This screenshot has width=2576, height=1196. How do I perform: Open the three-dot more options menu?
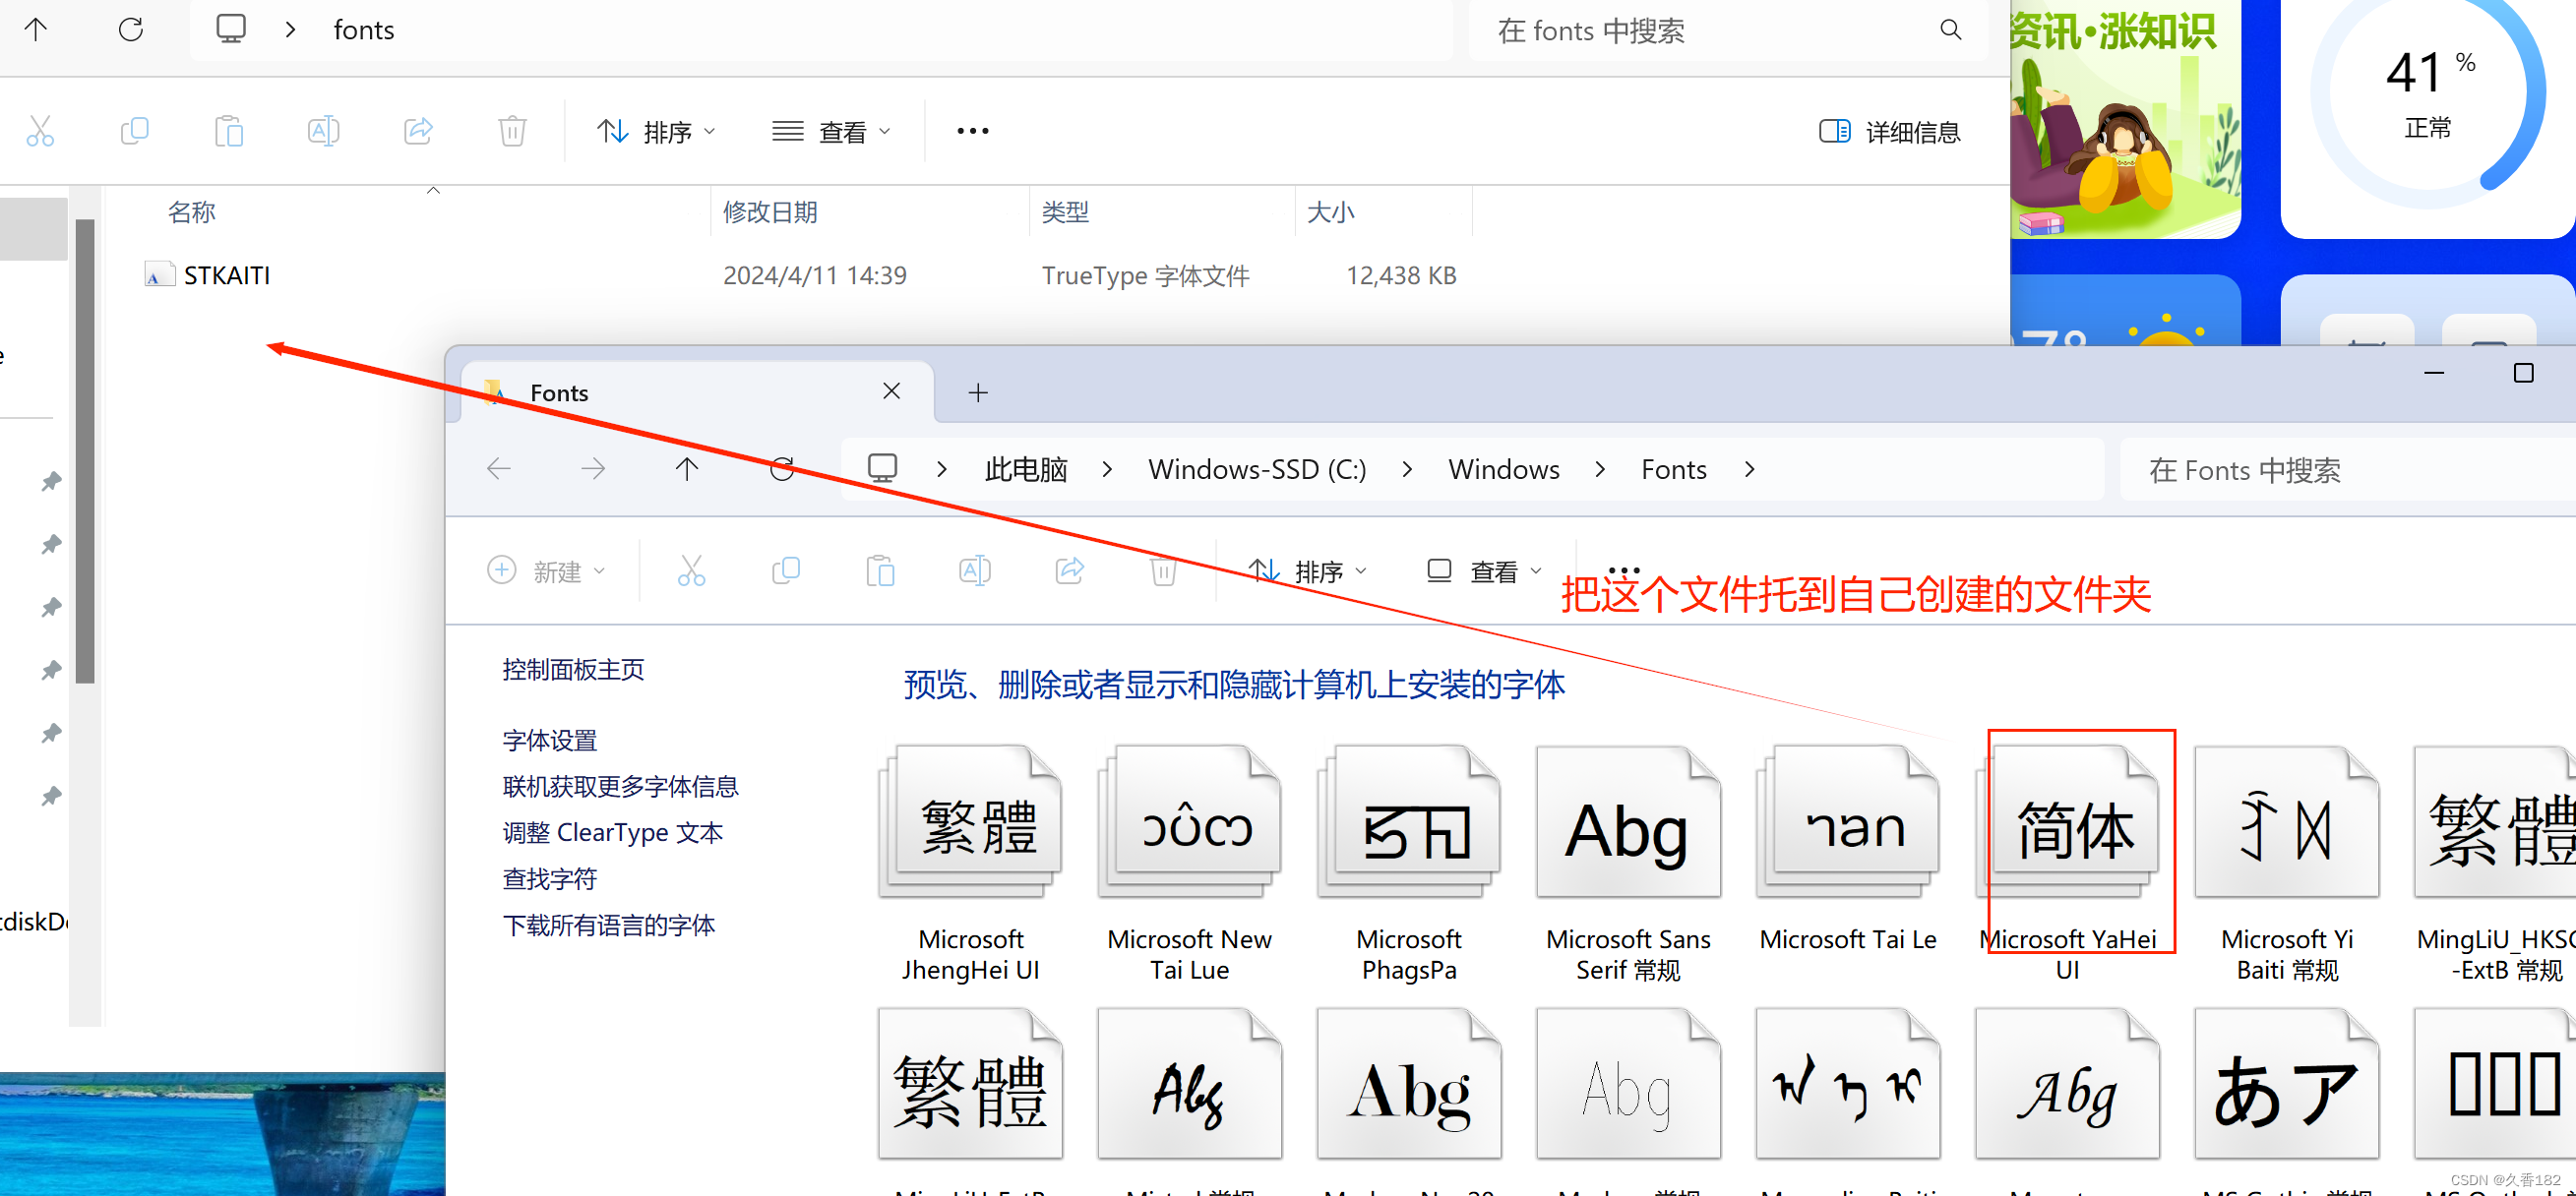(x=972, y=131)
